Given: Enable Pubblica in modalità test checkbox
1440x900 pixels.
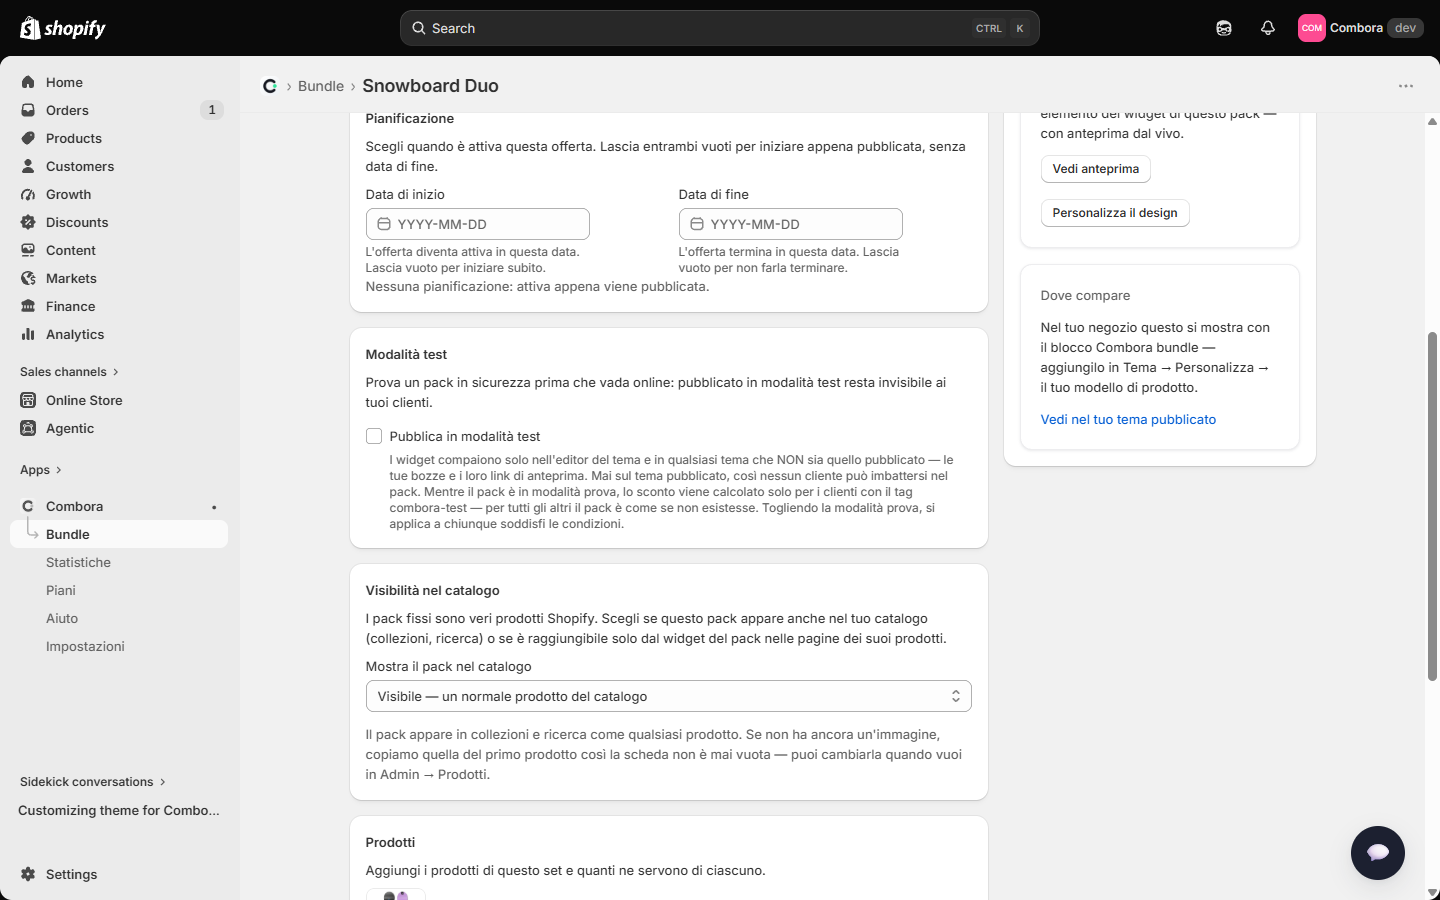Looking at the screenshot, I should [x=374, y=436].
